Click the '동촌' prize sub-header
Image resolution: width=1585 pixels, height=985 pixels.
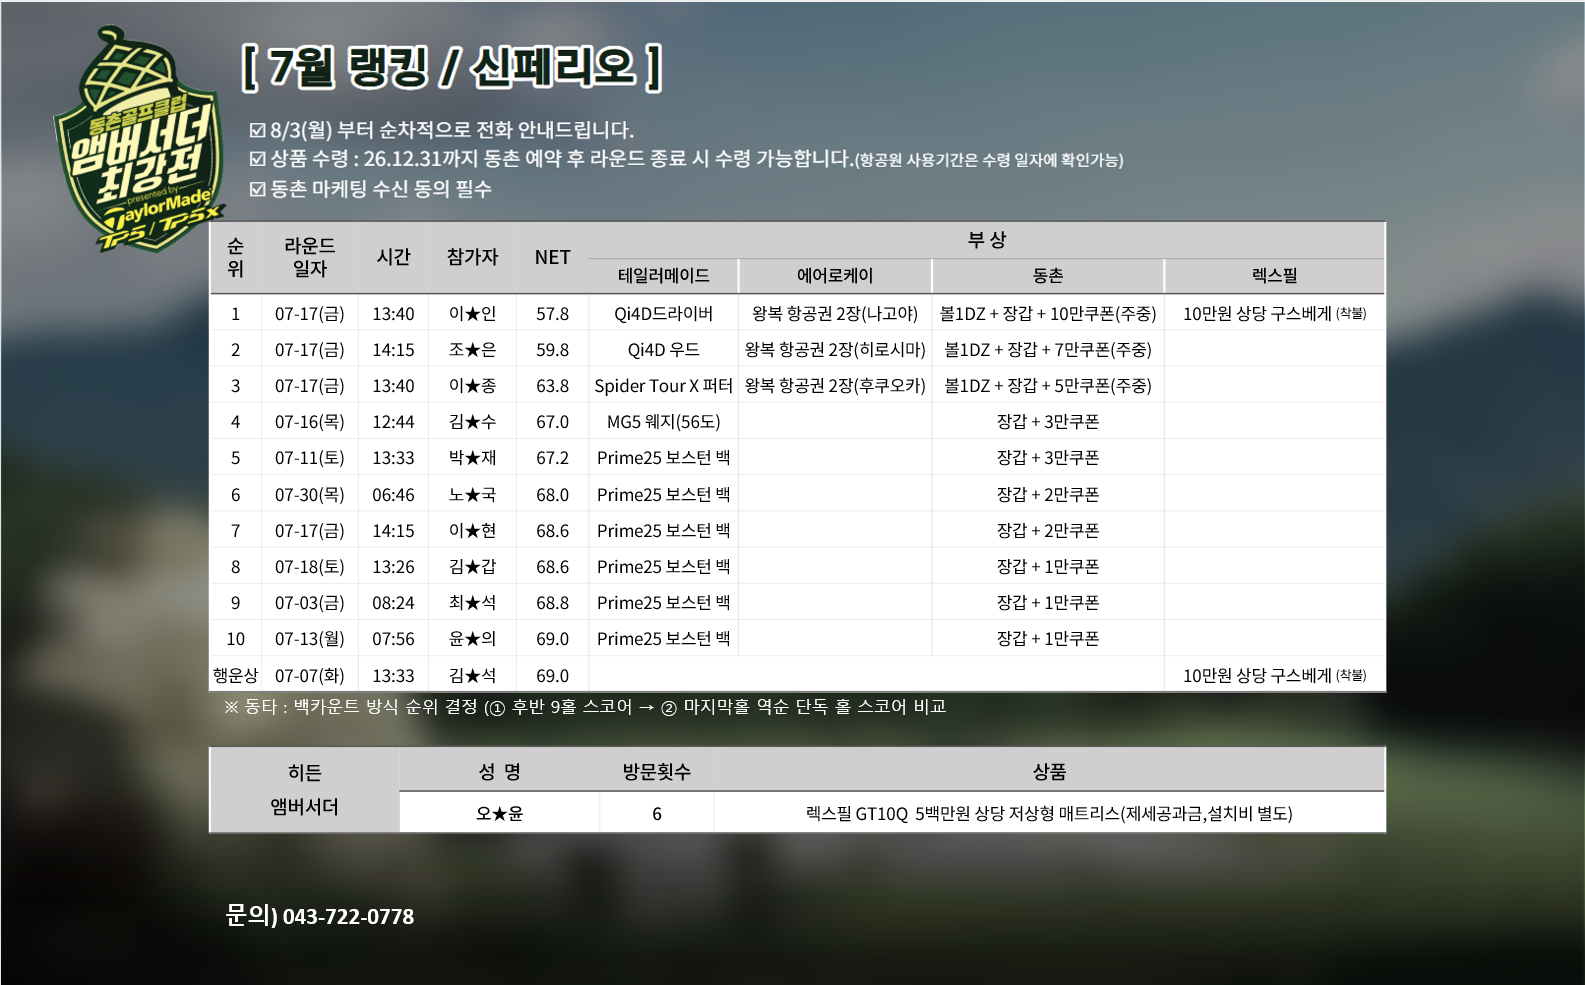pyautogui.click(x=1048, y=276)
